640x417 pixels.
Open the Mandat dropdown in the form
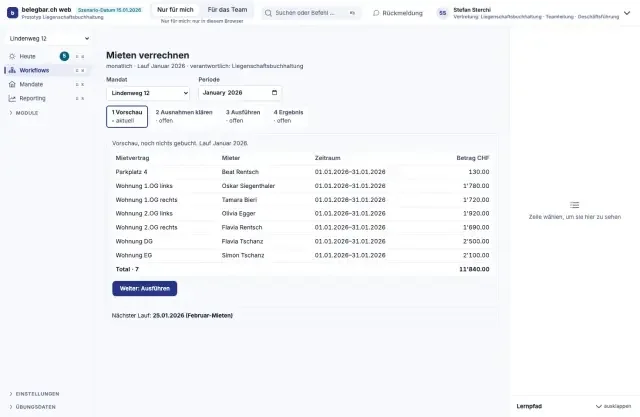pos(148,93)
